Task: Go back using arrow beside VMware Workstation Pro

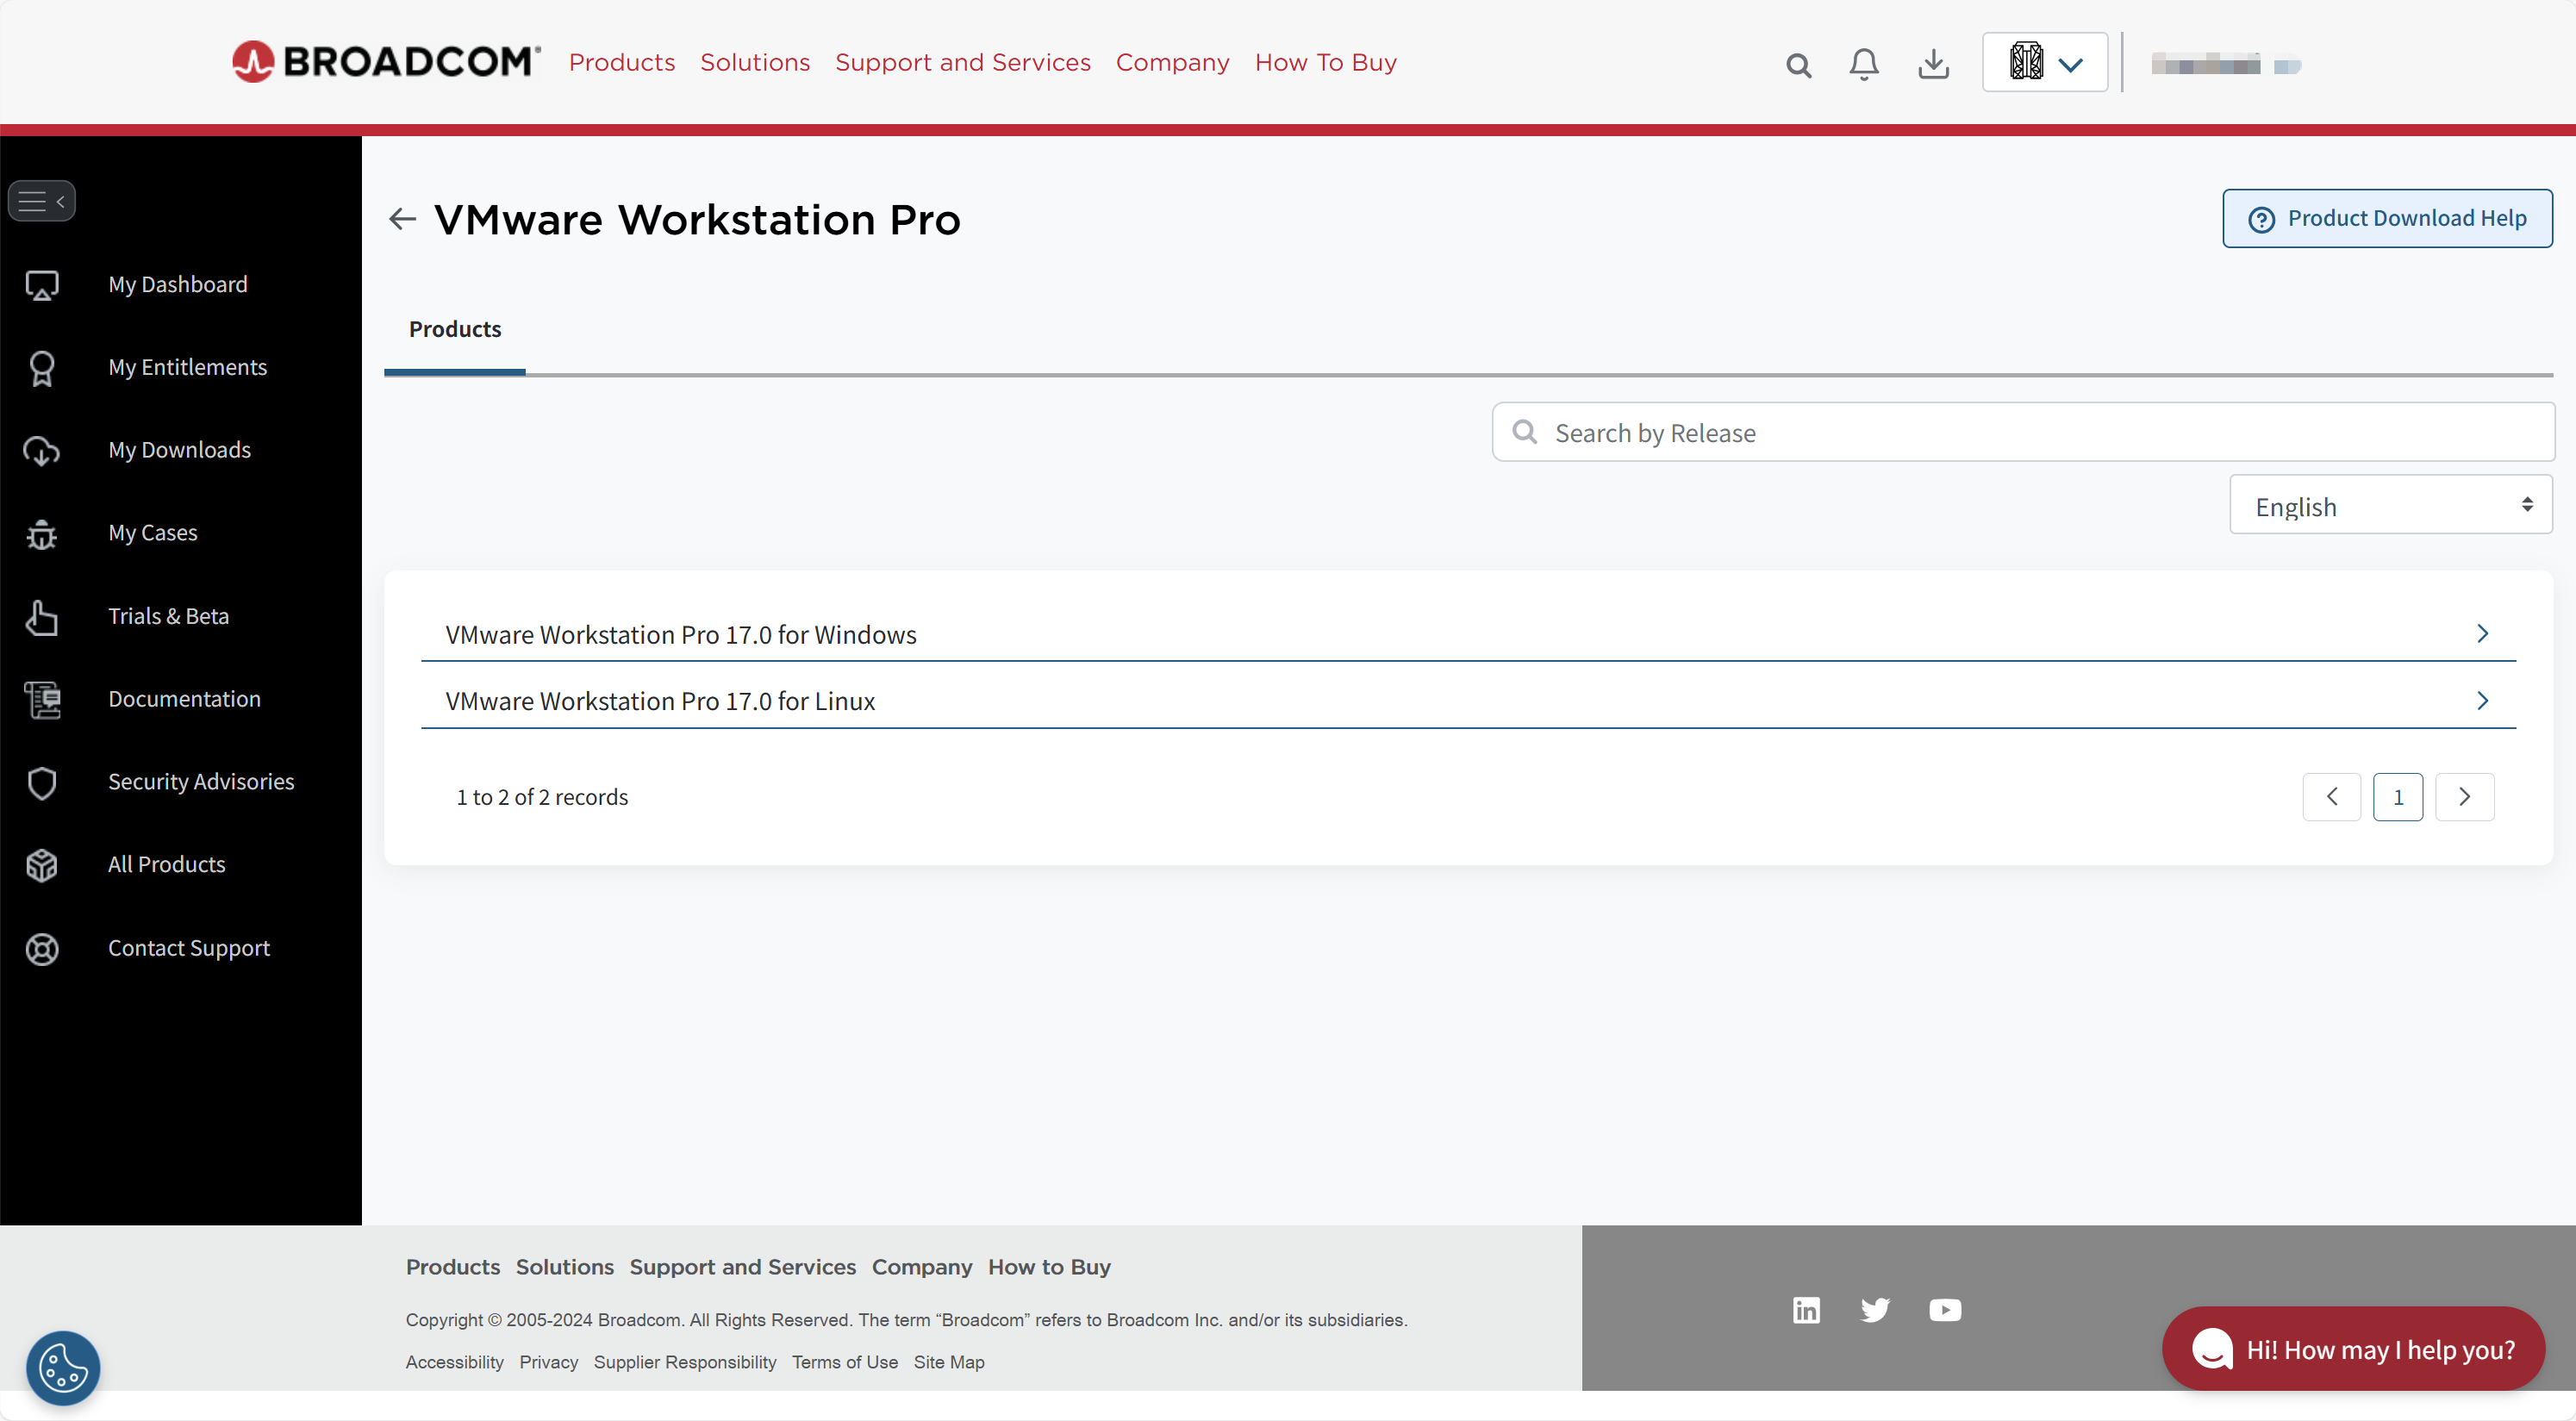Action: (x=402, y=219)
